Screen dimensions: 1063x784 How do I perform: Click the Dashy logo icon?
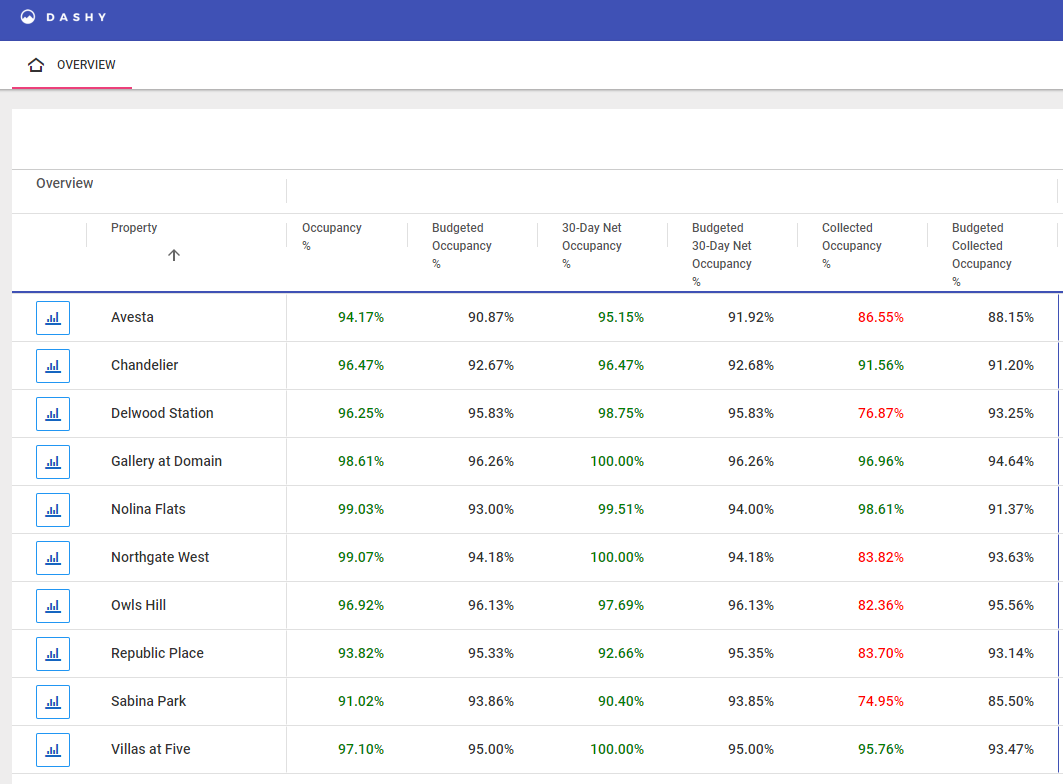[28, 17]
